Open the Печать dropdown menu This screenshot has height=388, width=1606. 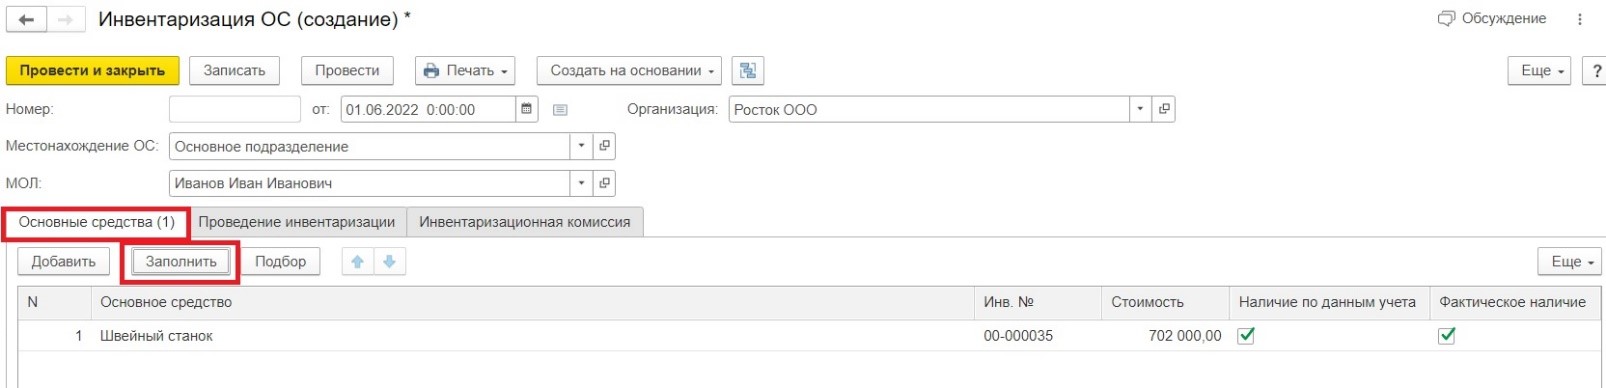coord(465,71)
